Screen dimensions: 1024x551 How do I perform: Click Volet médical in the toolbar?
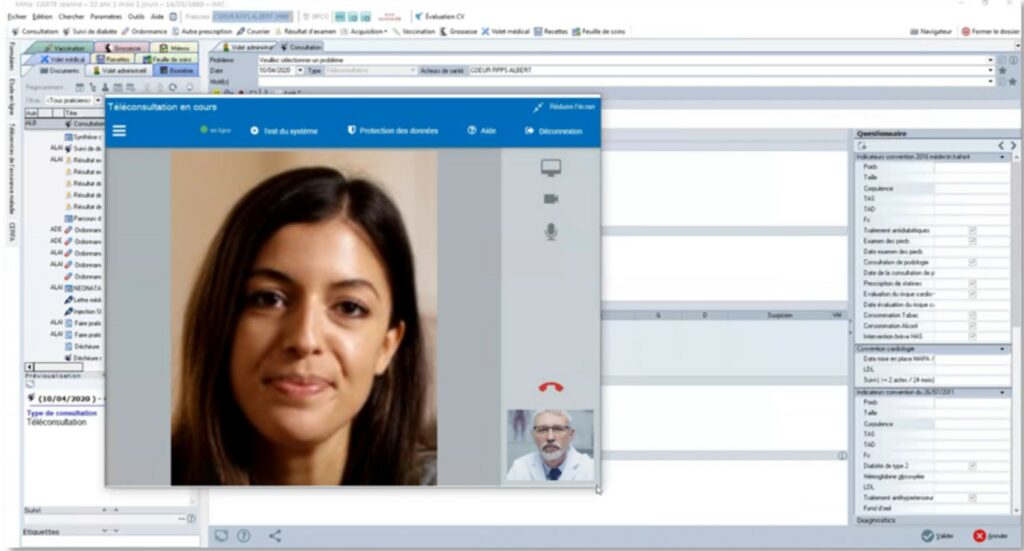[505, 31]
